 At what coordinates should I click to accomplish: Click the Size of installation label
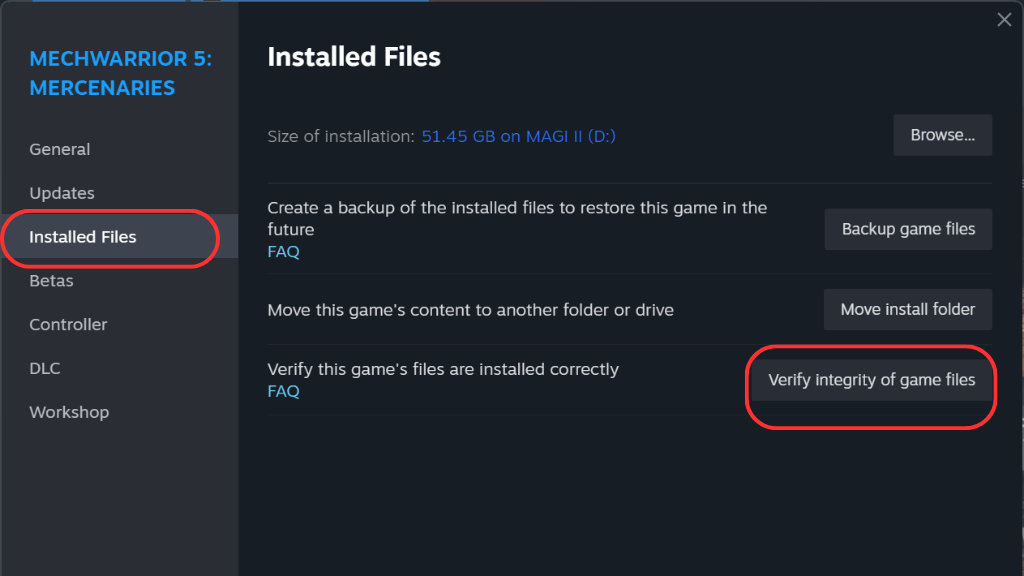[340, 135]
